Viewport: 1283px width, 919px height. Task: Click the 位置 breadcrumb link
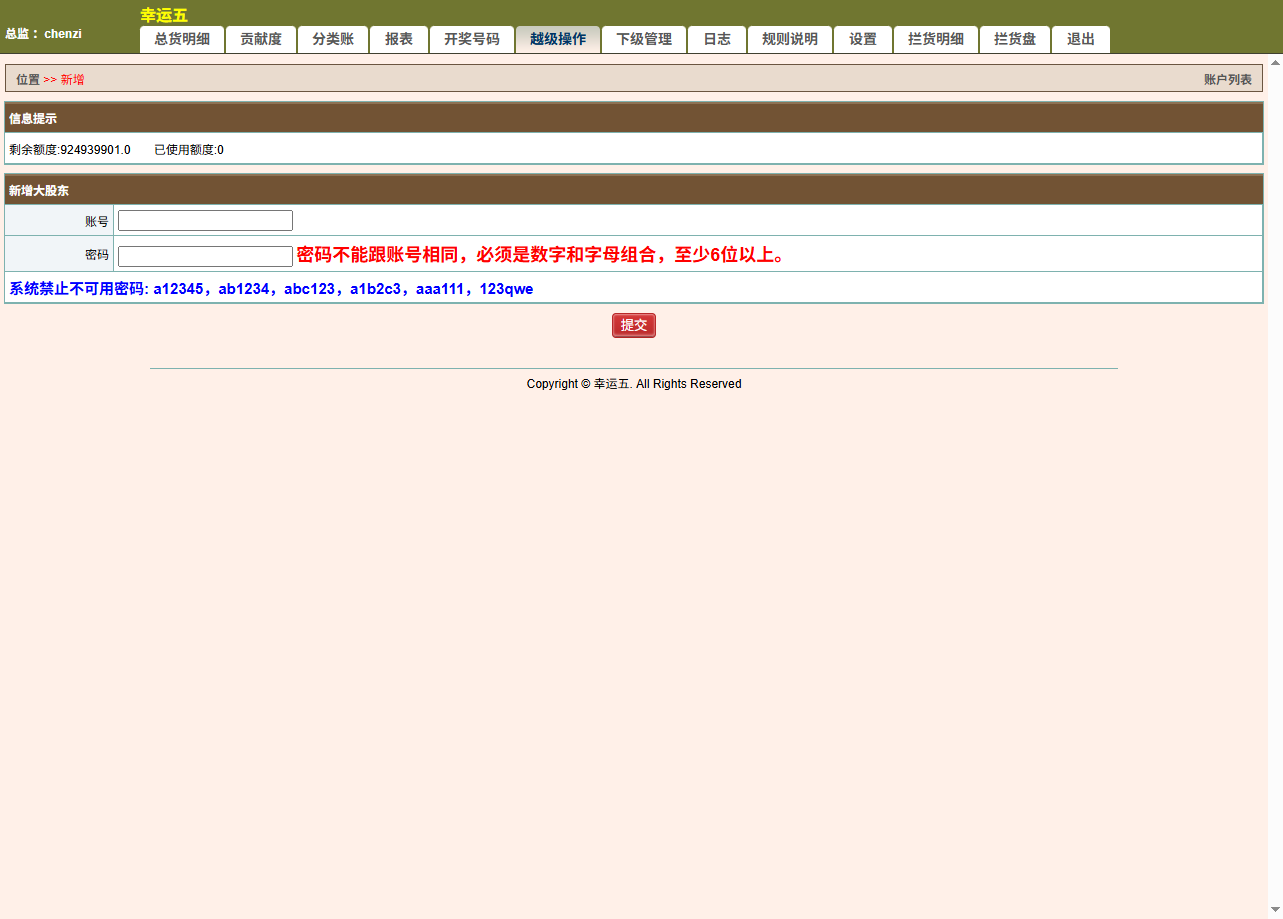coord(28,80)
